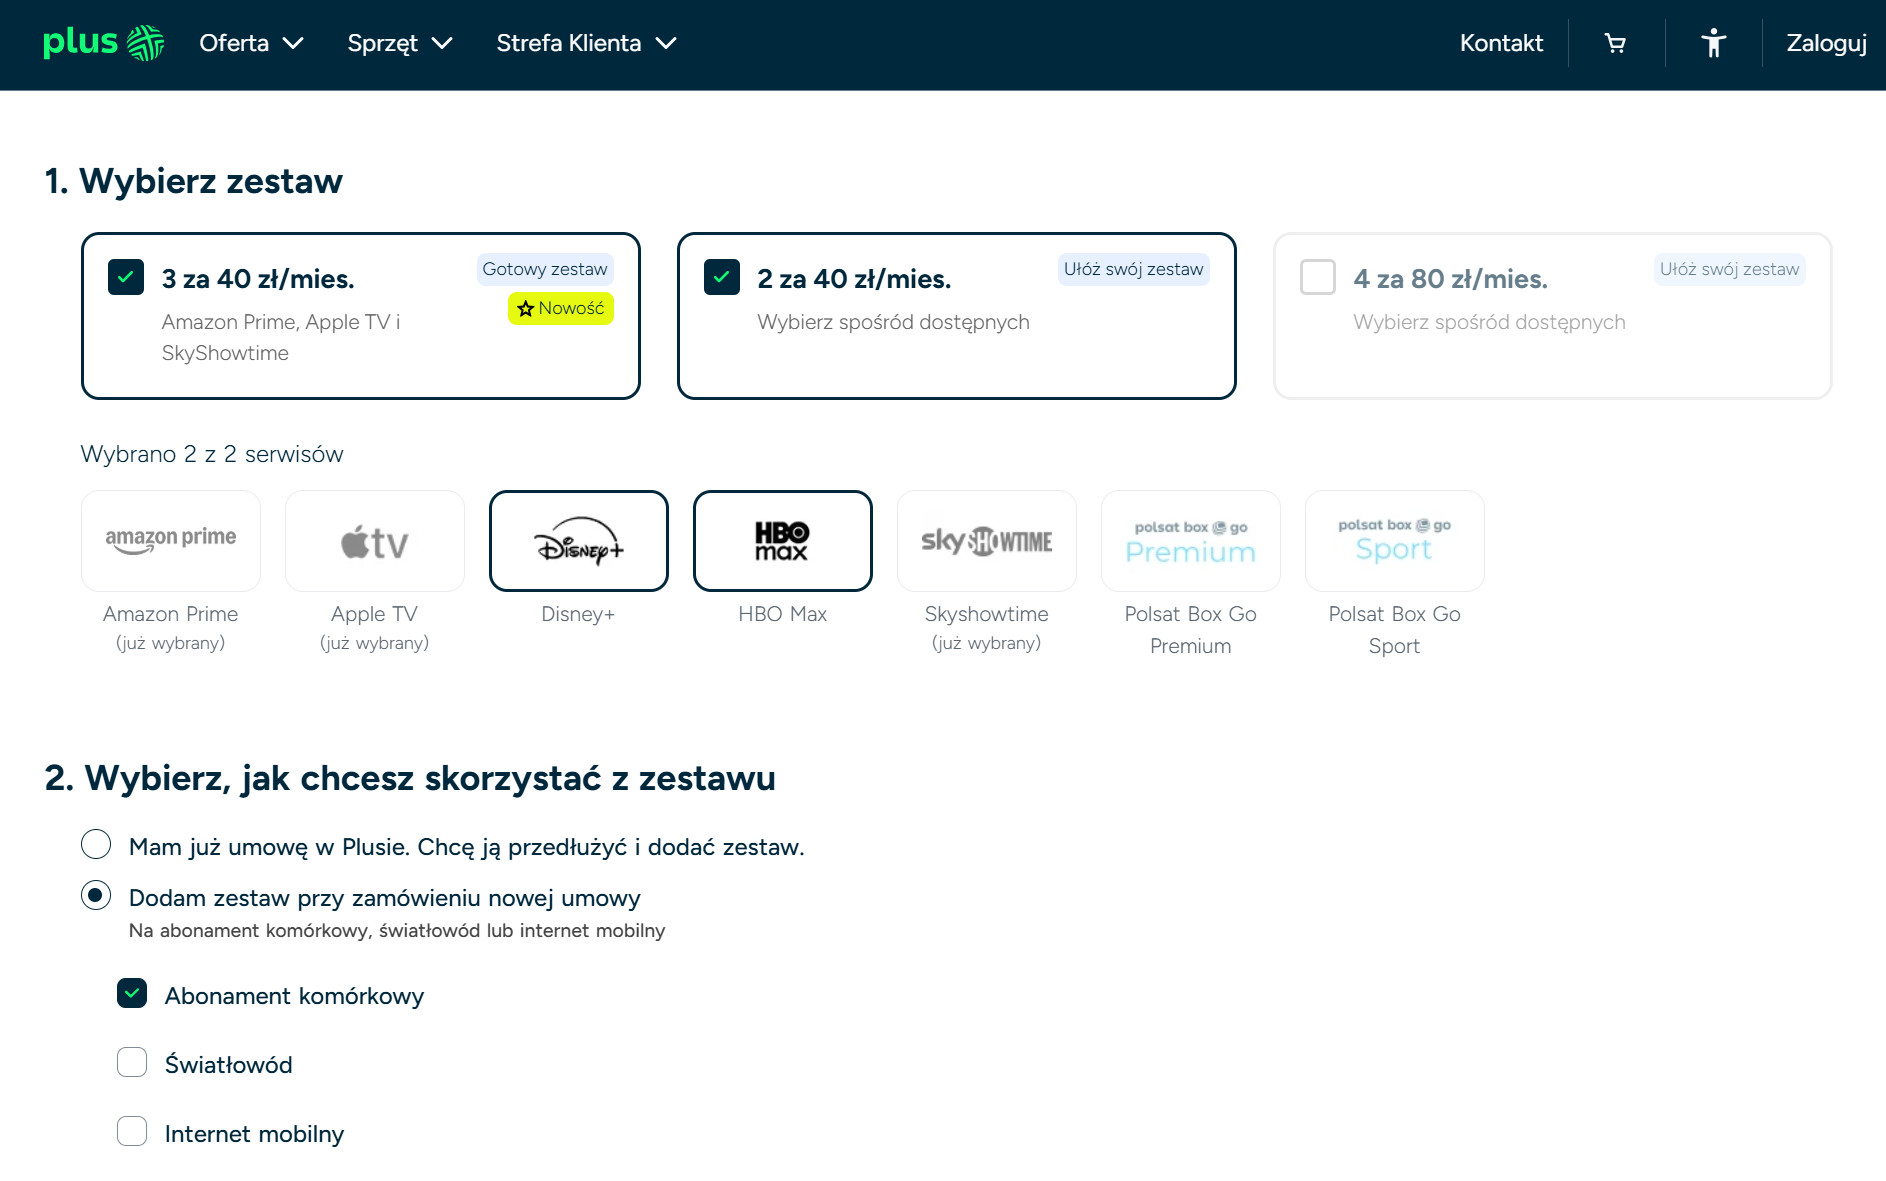Go to the Kontakt page
The image size is (1886, 1181).
(x=1500, y=43)
